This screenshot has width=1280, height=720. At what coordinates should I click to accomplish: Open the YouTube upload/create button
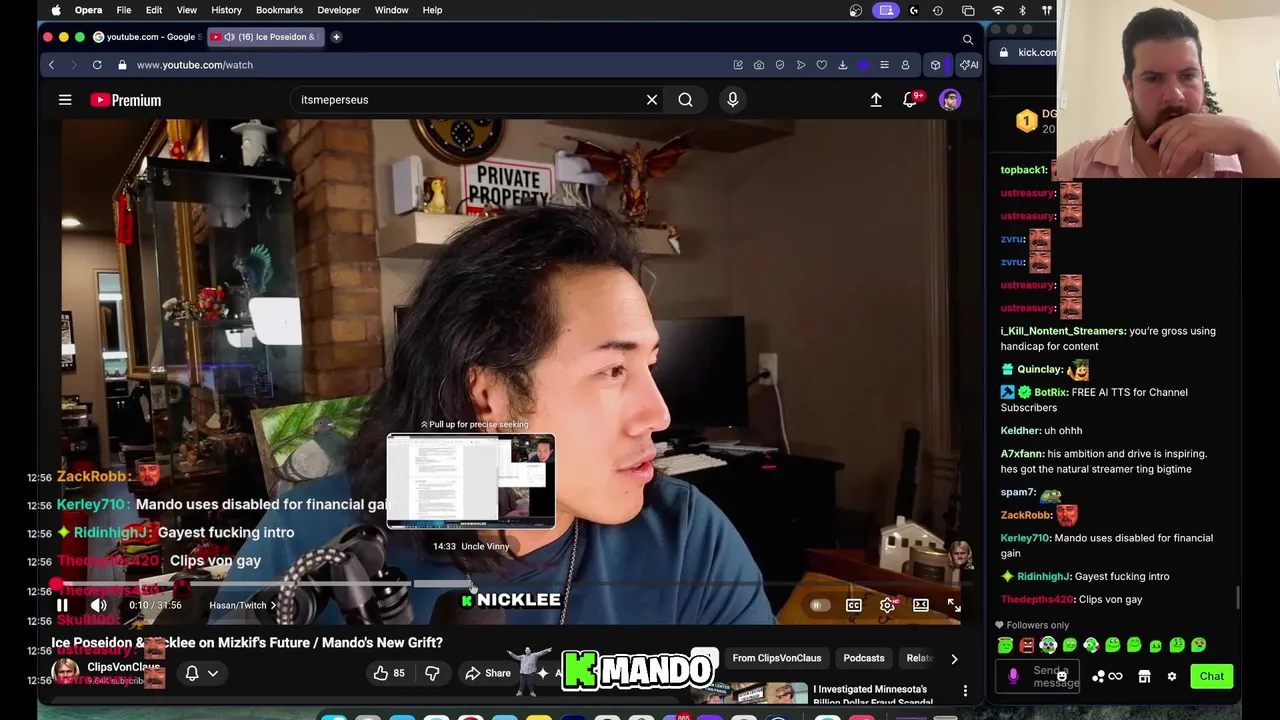pos(876,100)
